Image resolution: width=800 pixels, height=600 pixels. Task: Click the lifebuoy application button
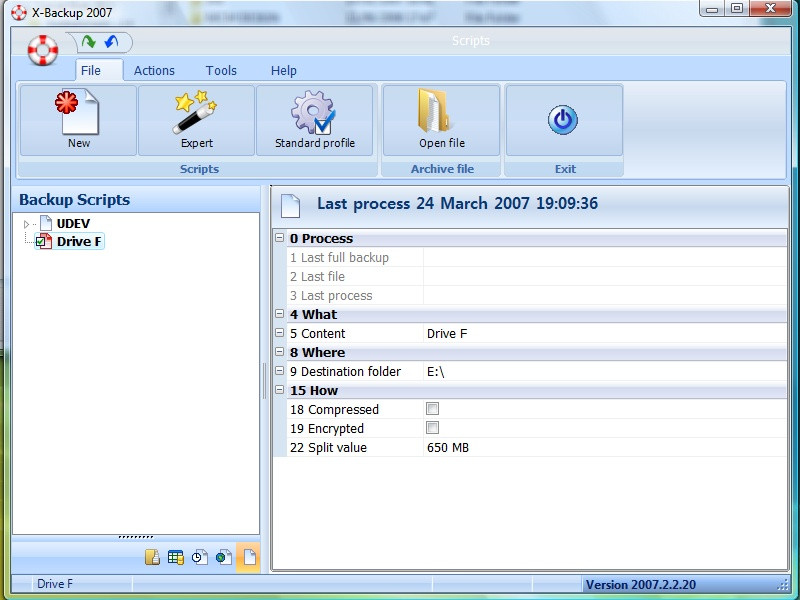click(x=43, y=50)
